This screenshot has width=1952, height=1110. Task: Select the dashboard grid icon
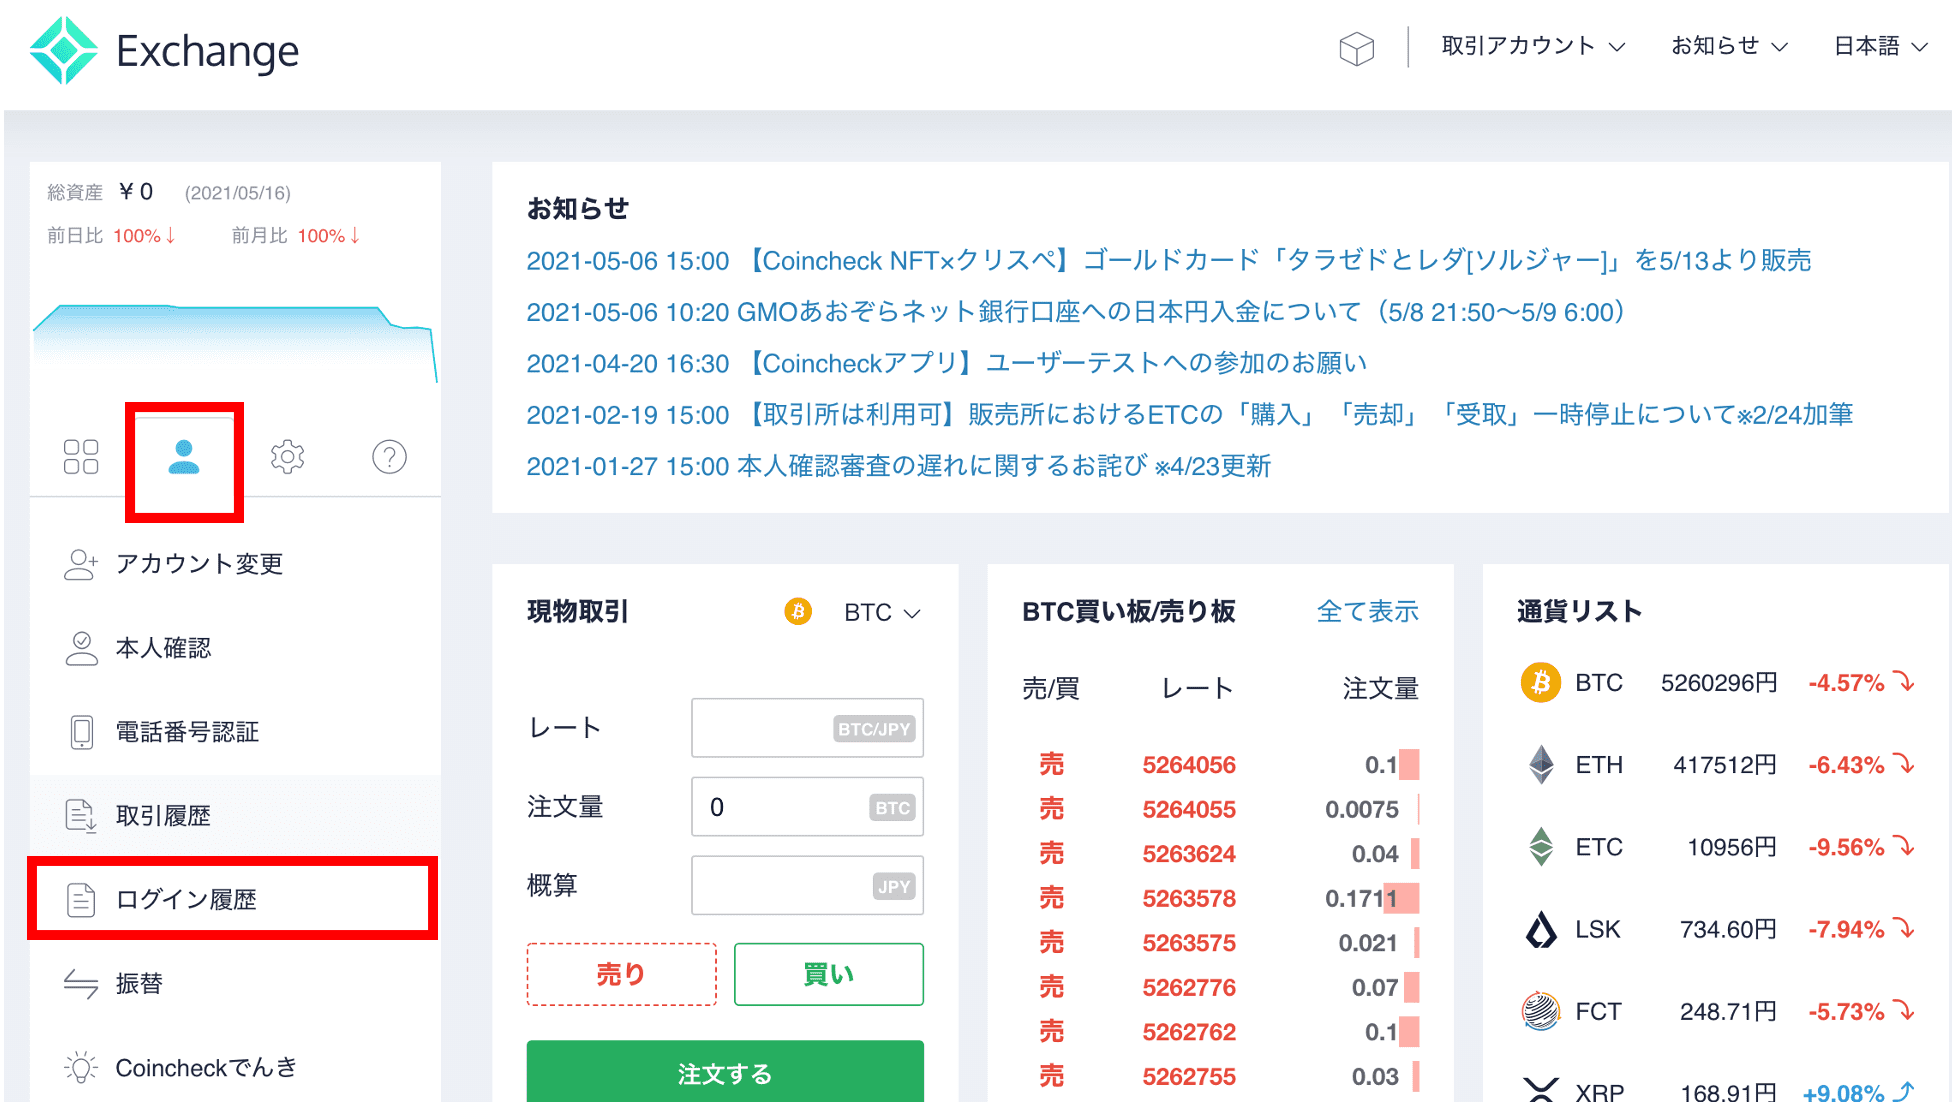pyautogui.click(x=80, y=456)
